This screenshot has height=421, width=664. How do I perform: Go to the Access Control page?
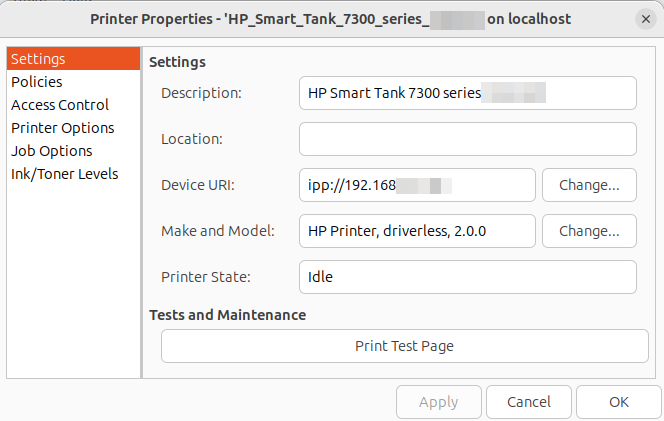pos(60,105)
